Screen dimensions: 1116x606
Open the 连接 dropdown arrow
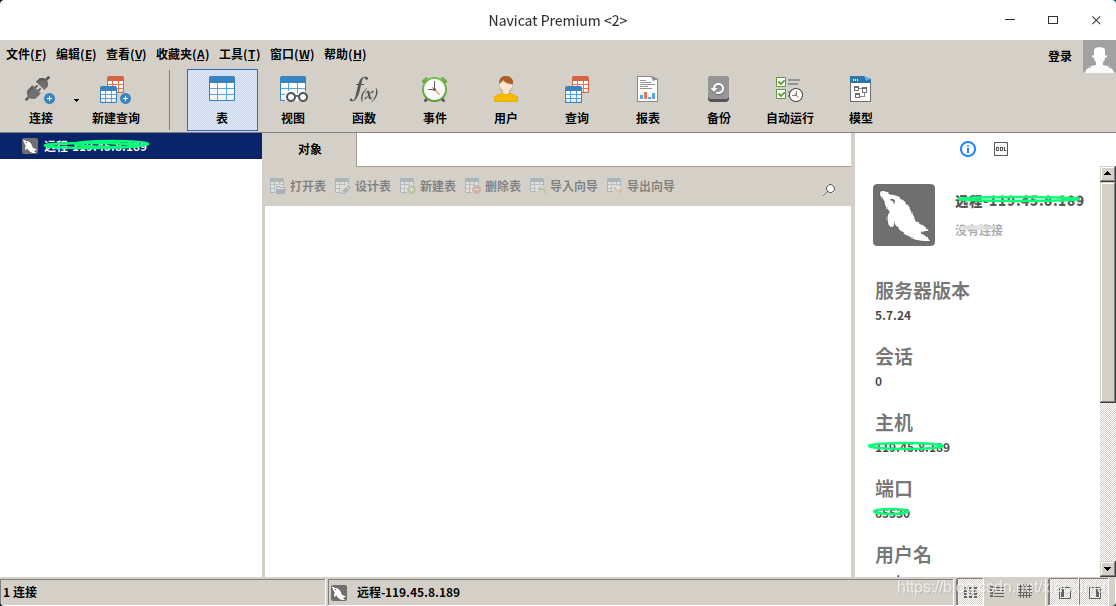point(76,100)
